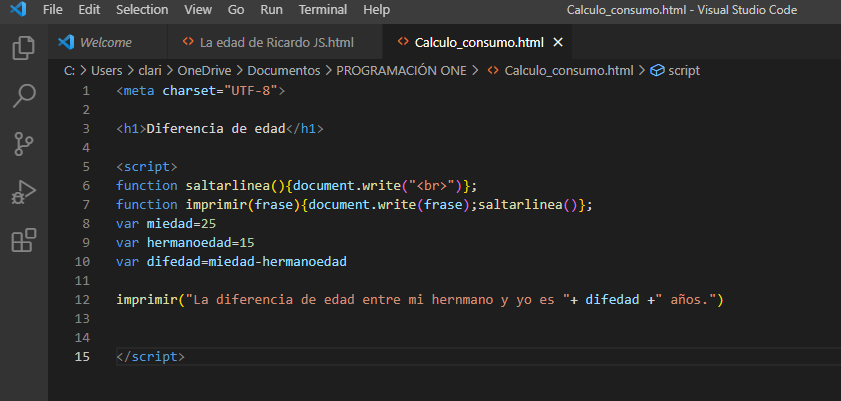Click the C: breadcrumb segment

(x=69, y=71)
